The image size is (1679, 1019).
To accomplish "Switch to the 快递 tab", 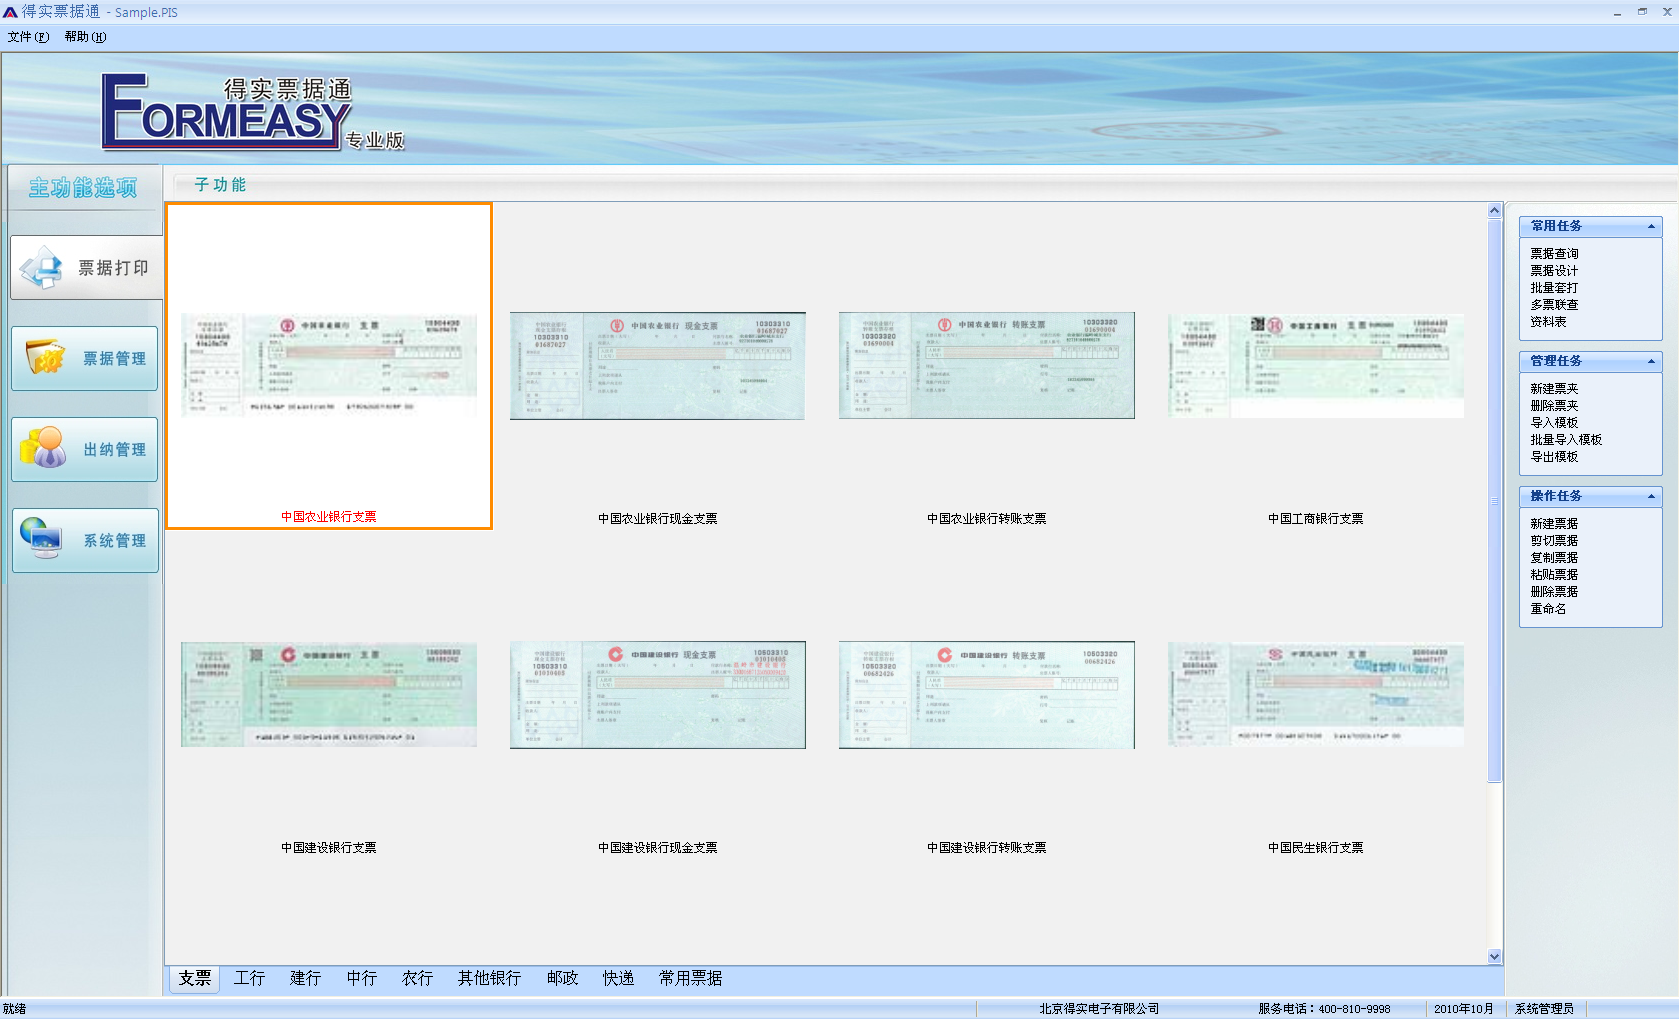I will [x=619, y=978].
